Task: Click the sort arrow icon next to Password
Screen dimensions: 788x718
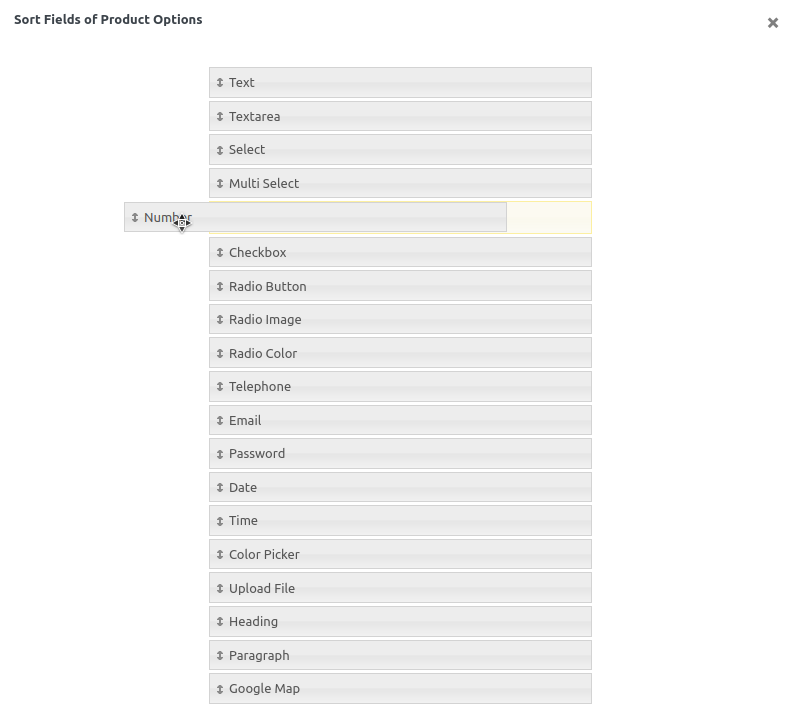Action: [x=220, y=454]
